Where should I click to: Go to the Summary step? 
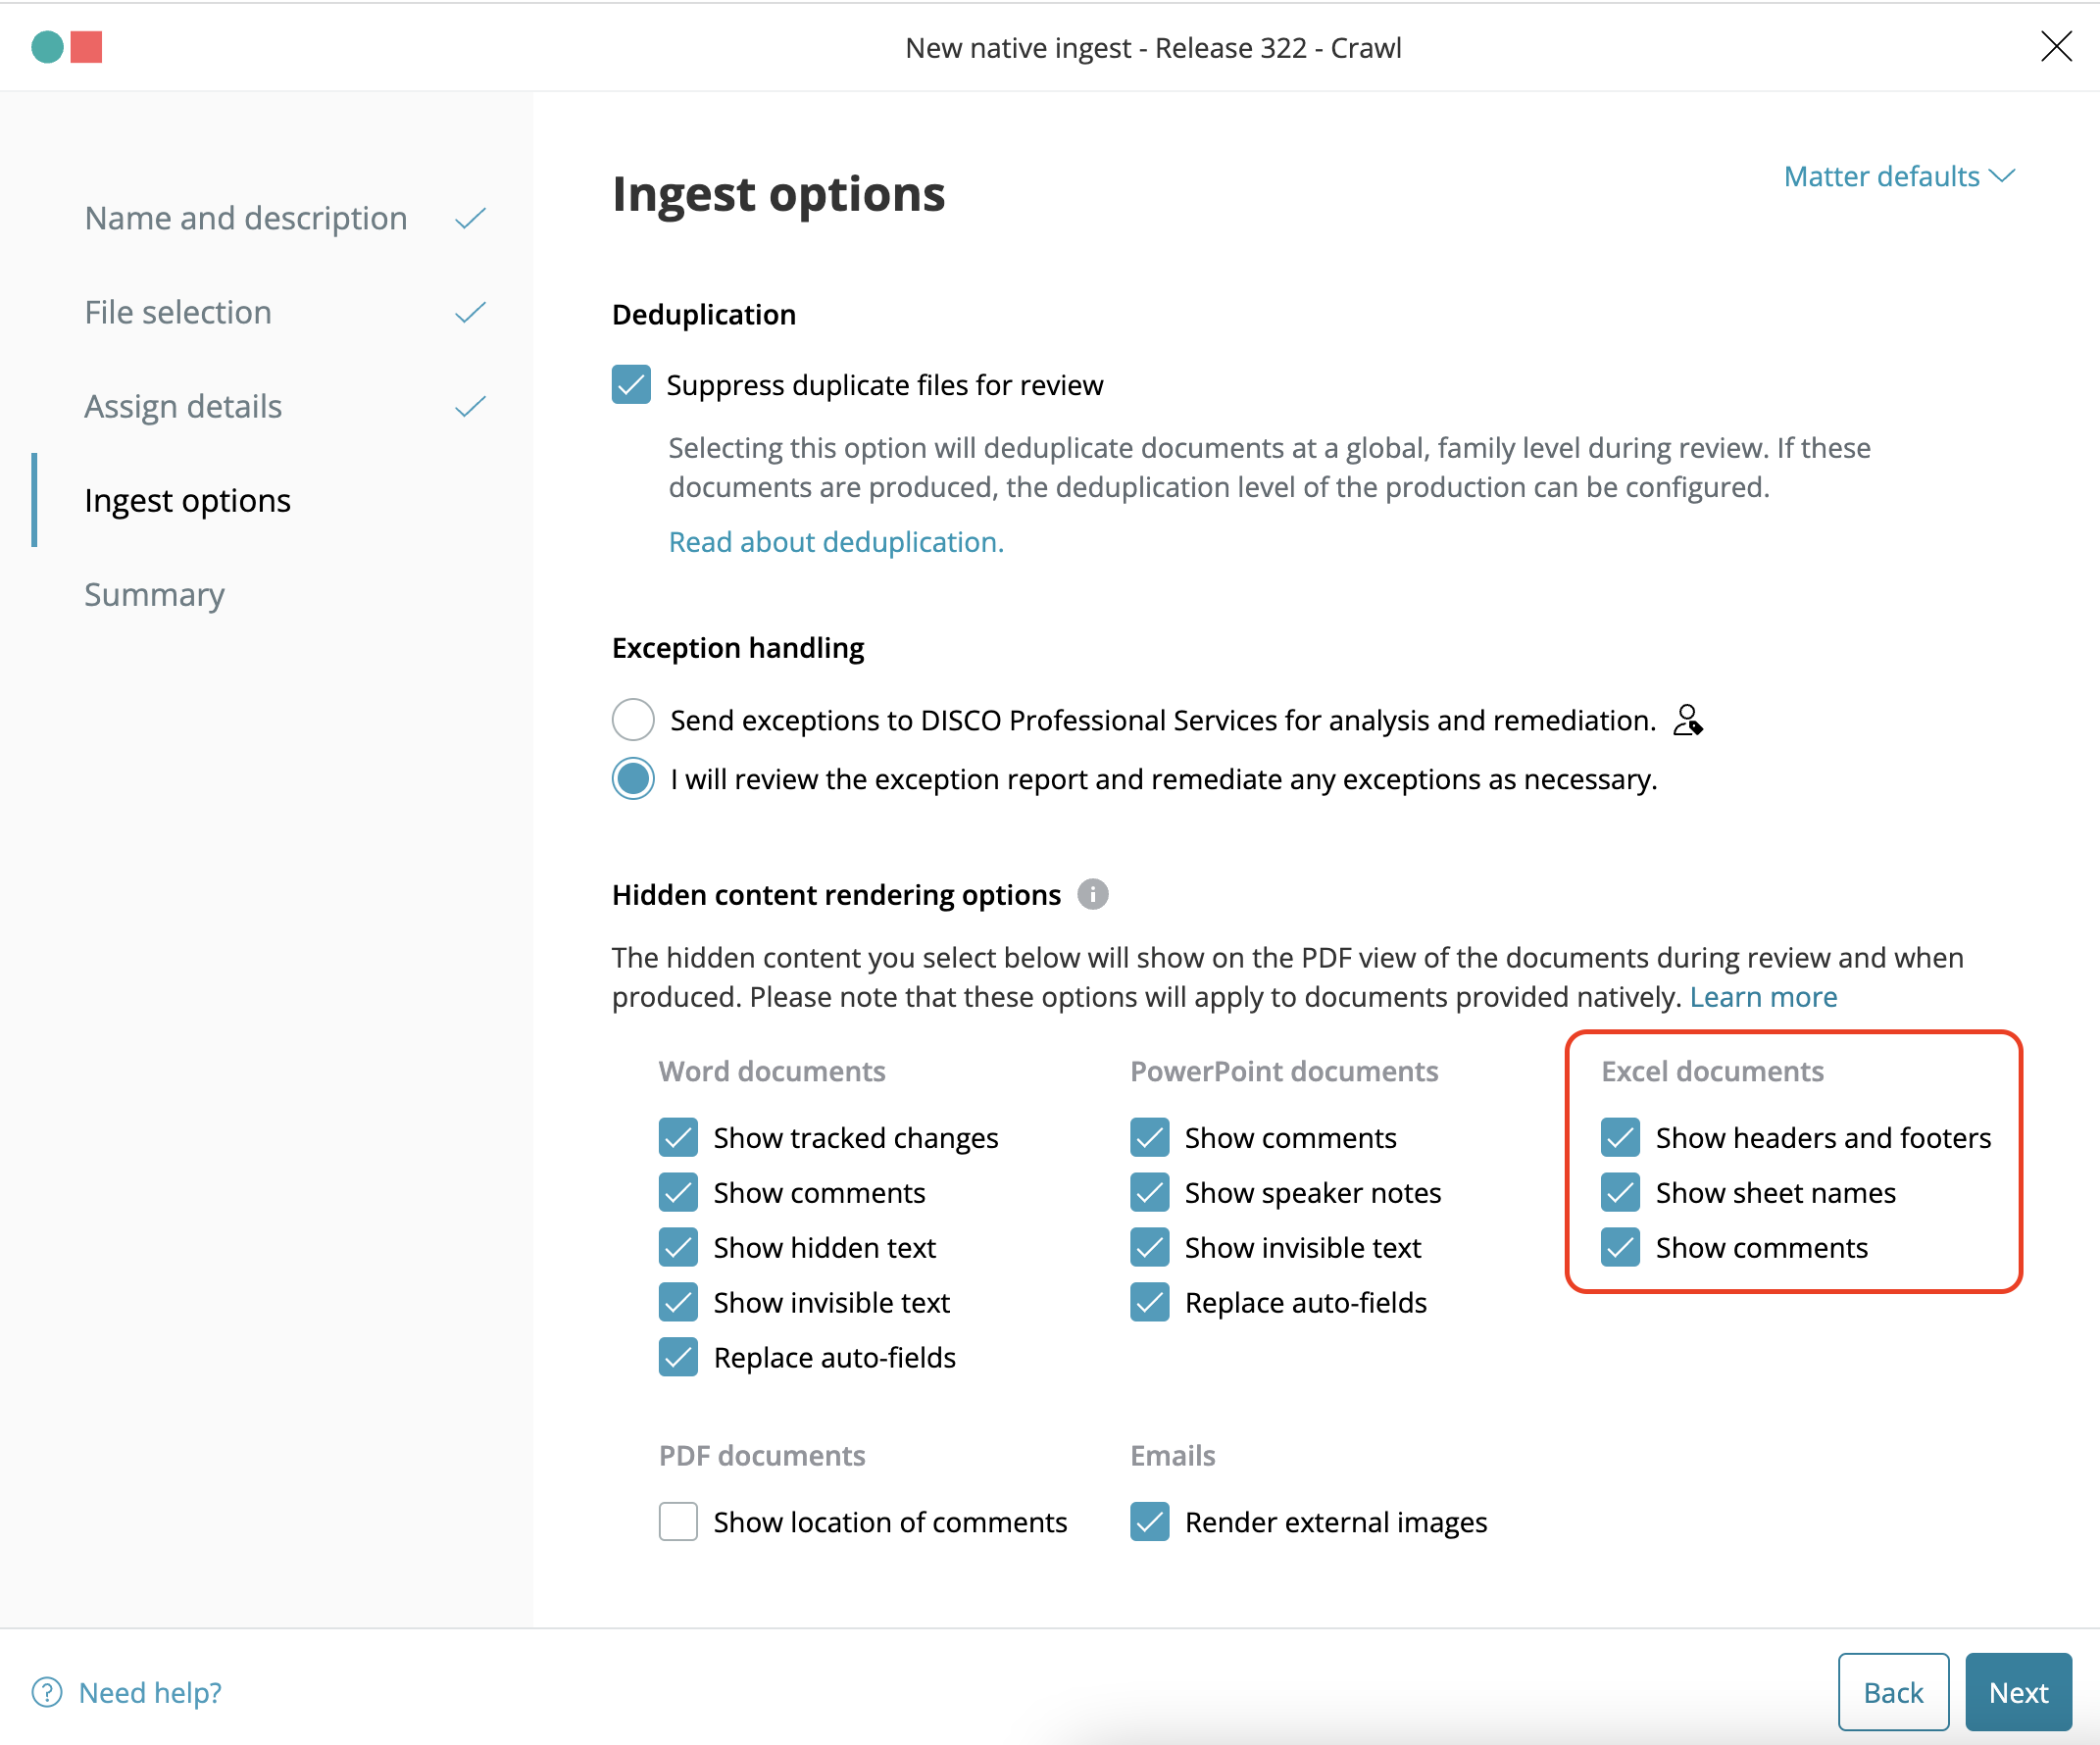[155, 594]
